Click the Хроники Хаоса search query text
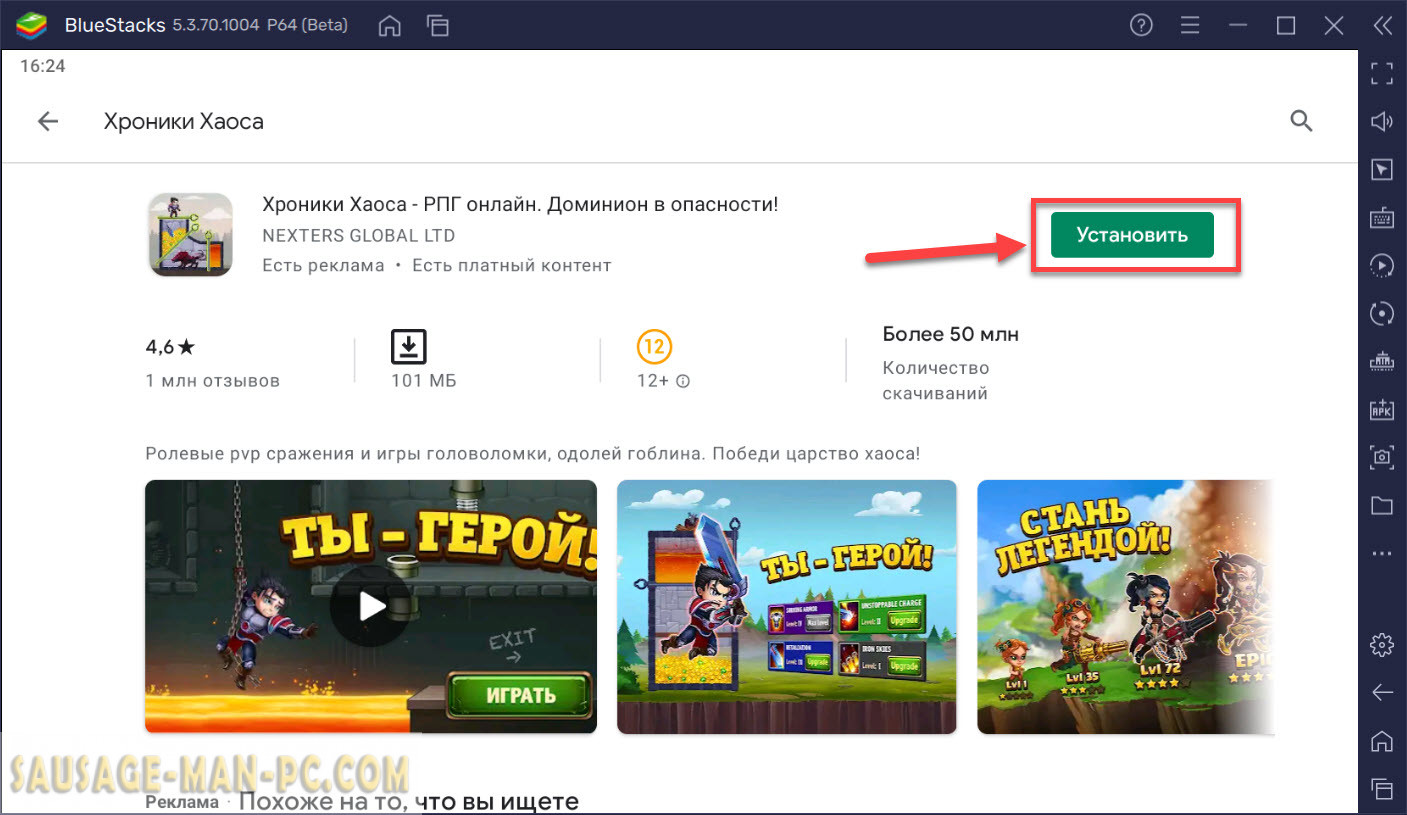Screen dimensions: 1407x815 [184, 122]
